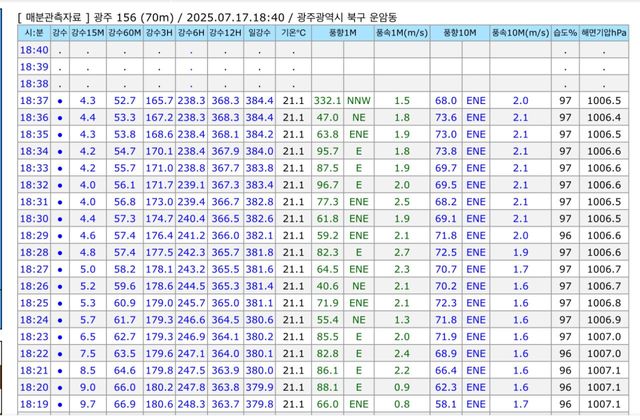Select the 18:31 time cell
The image size is (640, 420).
[34, 202]
